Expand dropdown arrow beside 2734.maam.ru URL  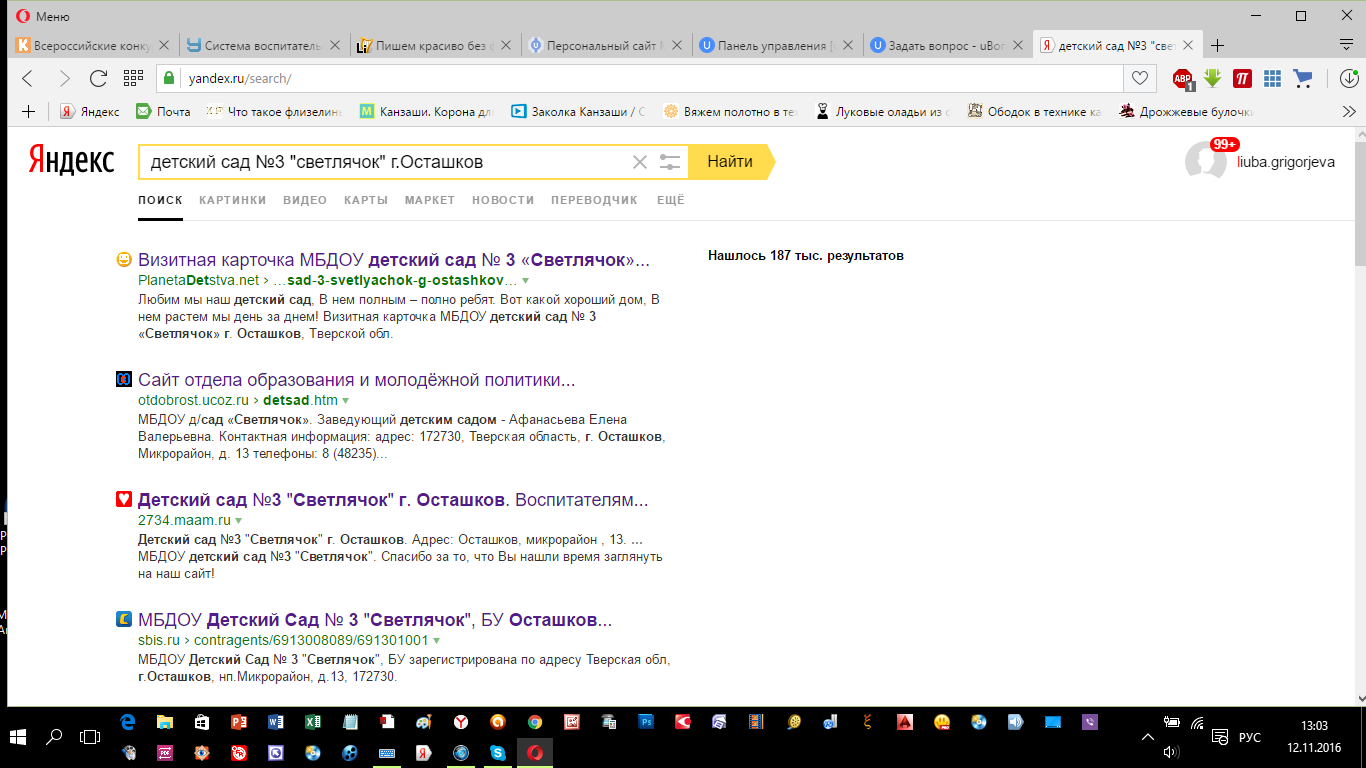tap(239, 521)
